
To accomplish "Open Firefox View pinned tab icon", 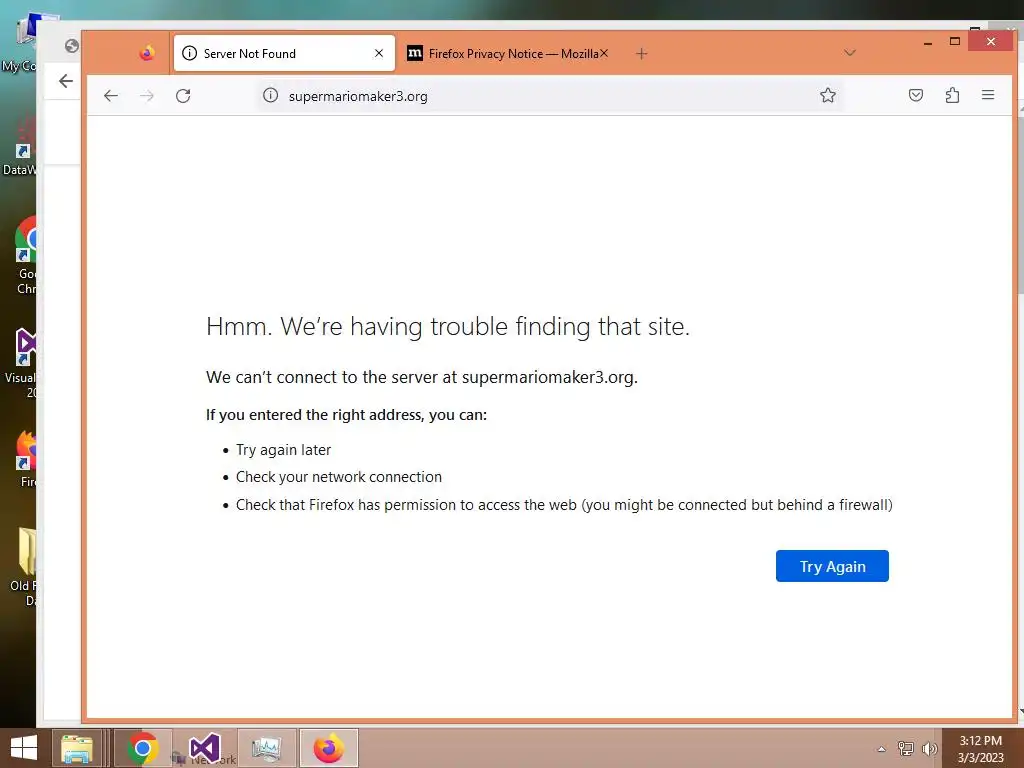I will 147,53.
